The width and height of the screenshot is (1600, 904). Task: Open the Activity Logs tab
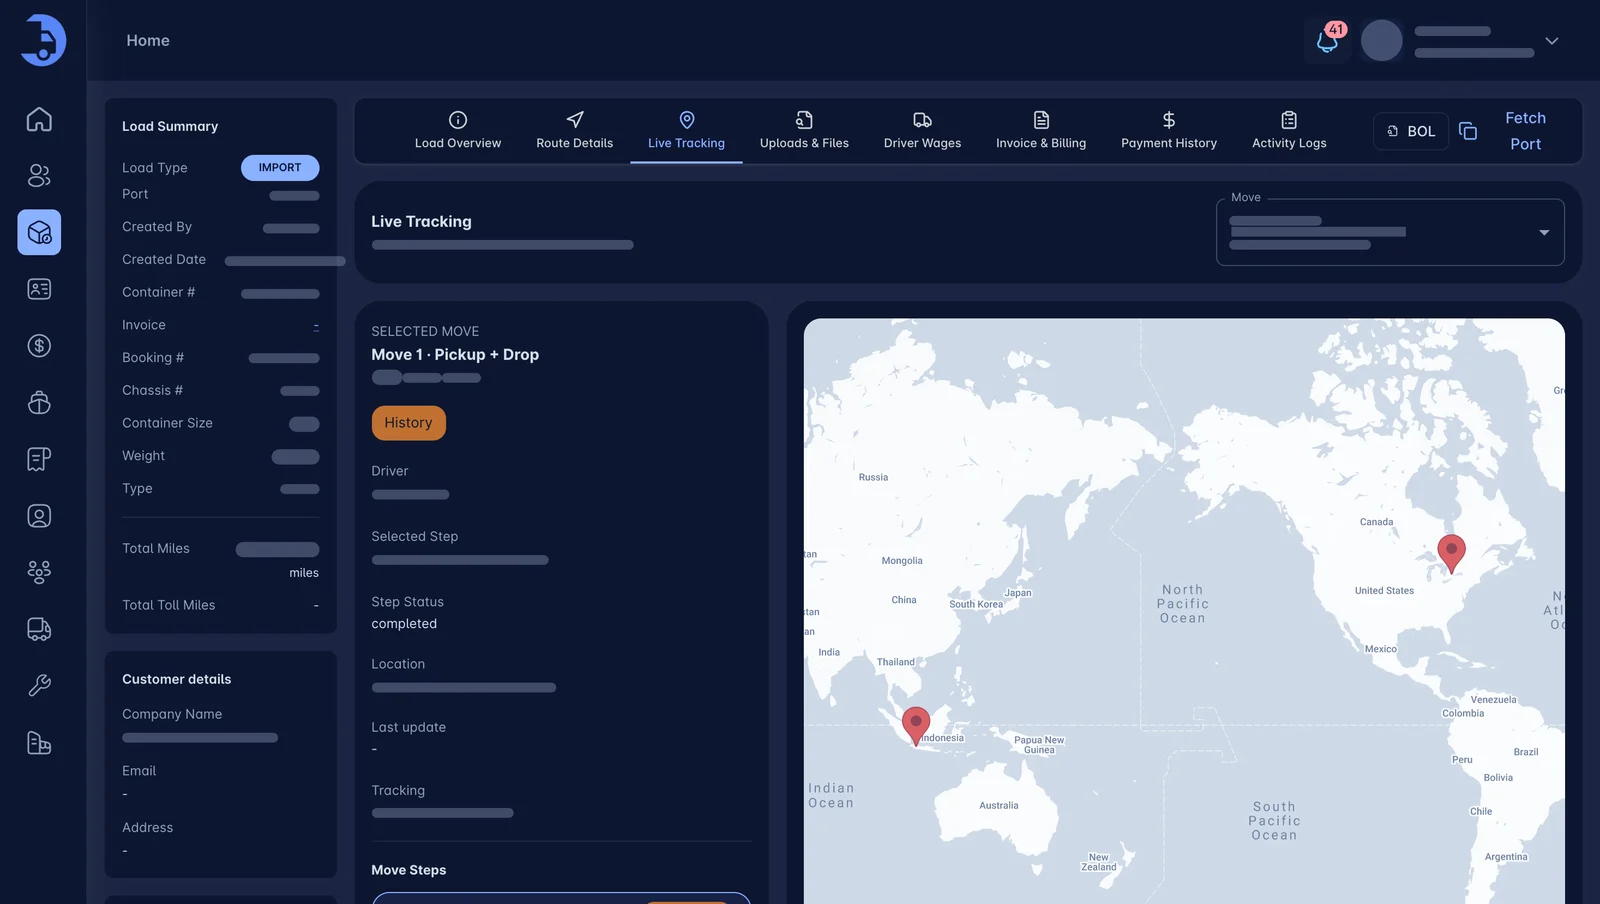[1289, 131]
